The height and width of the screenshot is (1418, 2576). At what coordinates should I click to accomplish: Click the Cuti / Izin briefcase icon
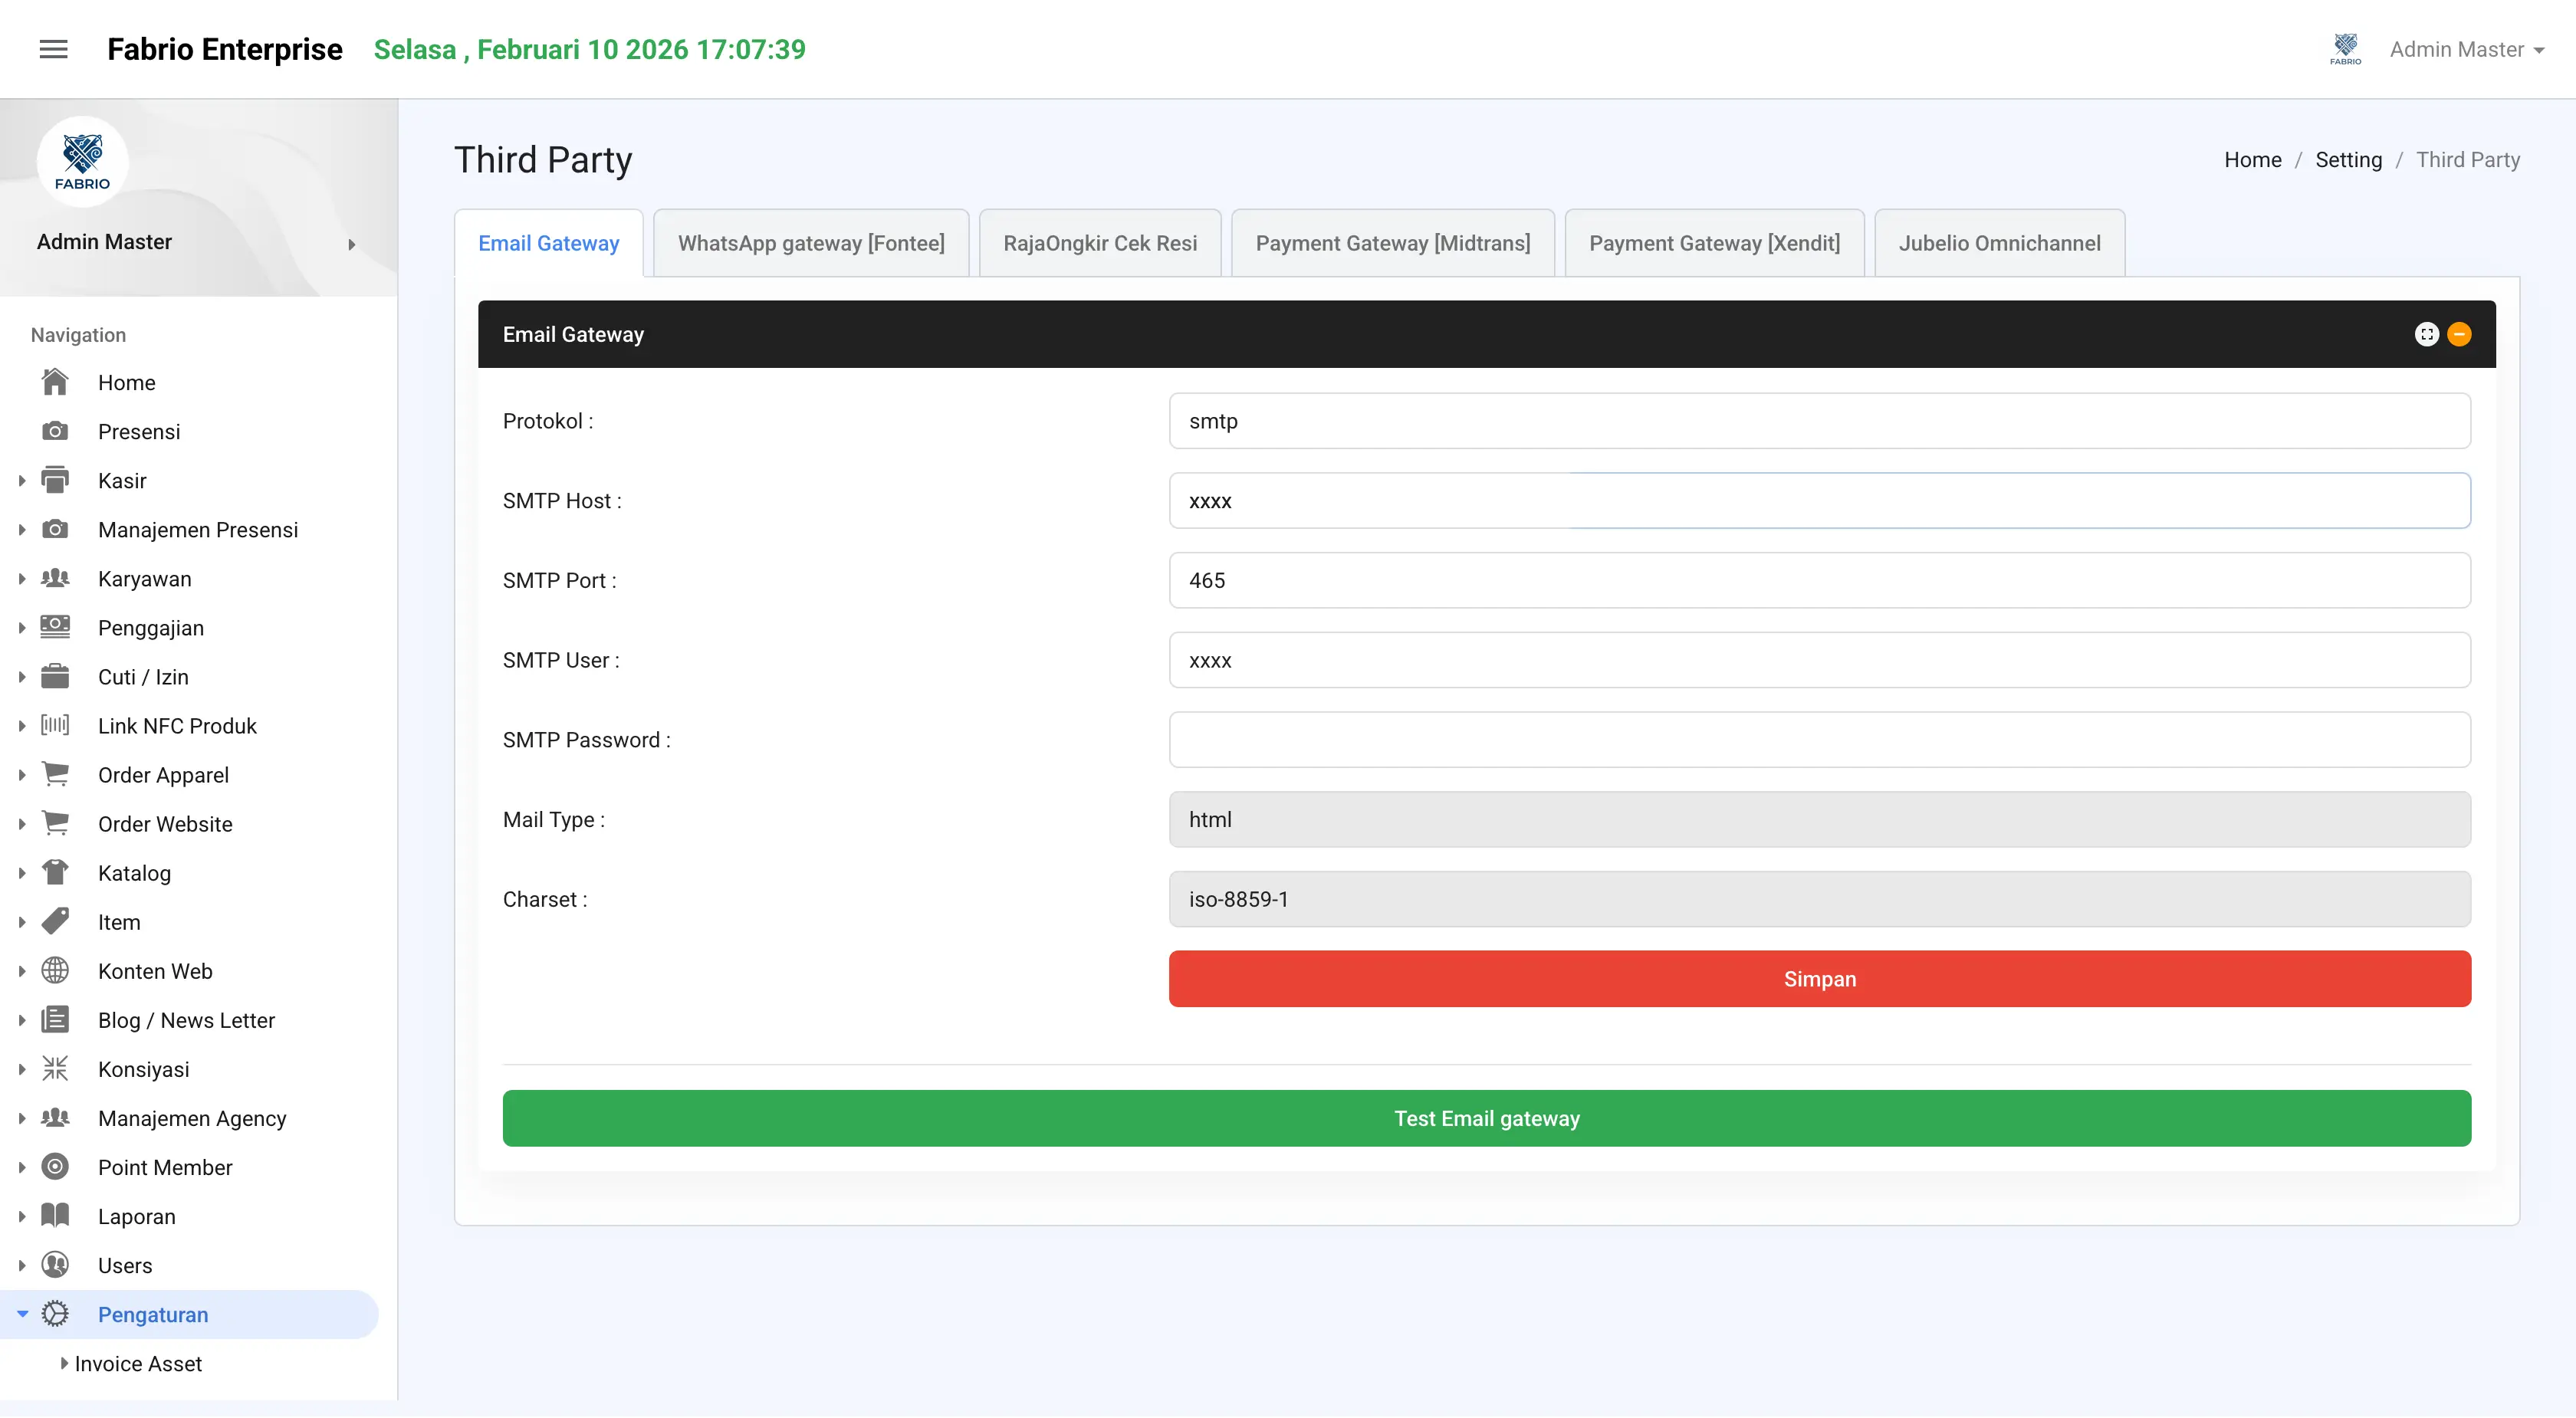pyautogui.click(x=55, y=676)
